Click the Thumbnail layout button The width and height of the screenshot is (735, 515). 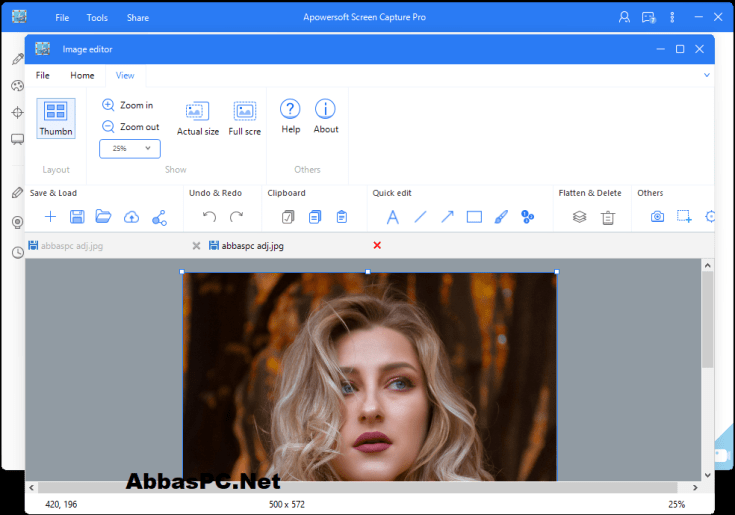(56, 118)
